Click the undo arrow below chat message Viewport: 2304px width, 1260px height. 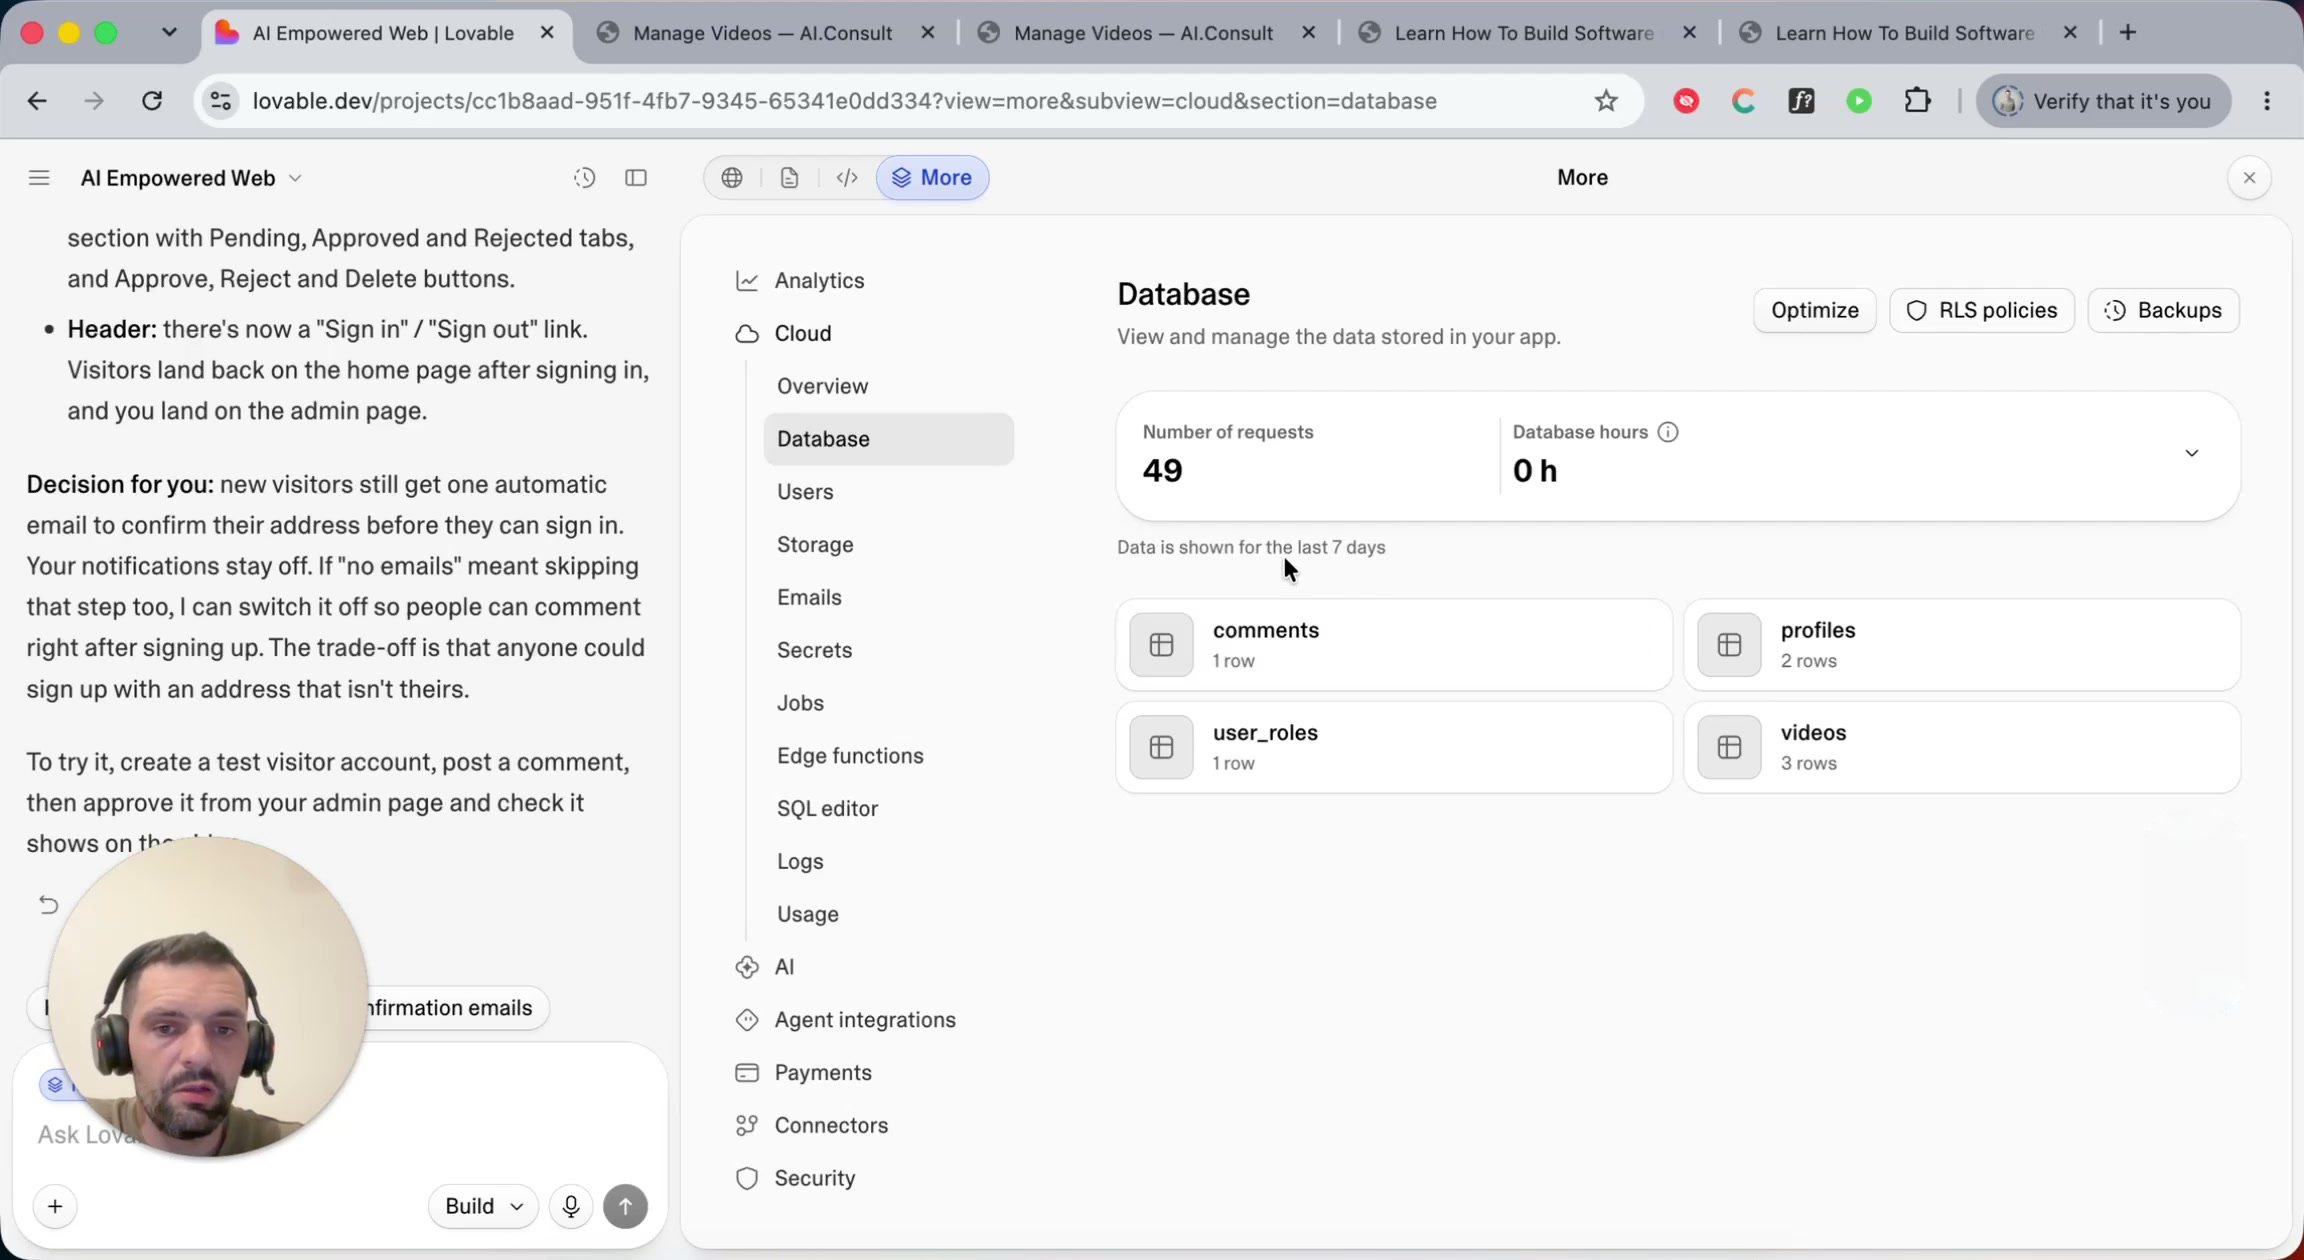(48, 905)
